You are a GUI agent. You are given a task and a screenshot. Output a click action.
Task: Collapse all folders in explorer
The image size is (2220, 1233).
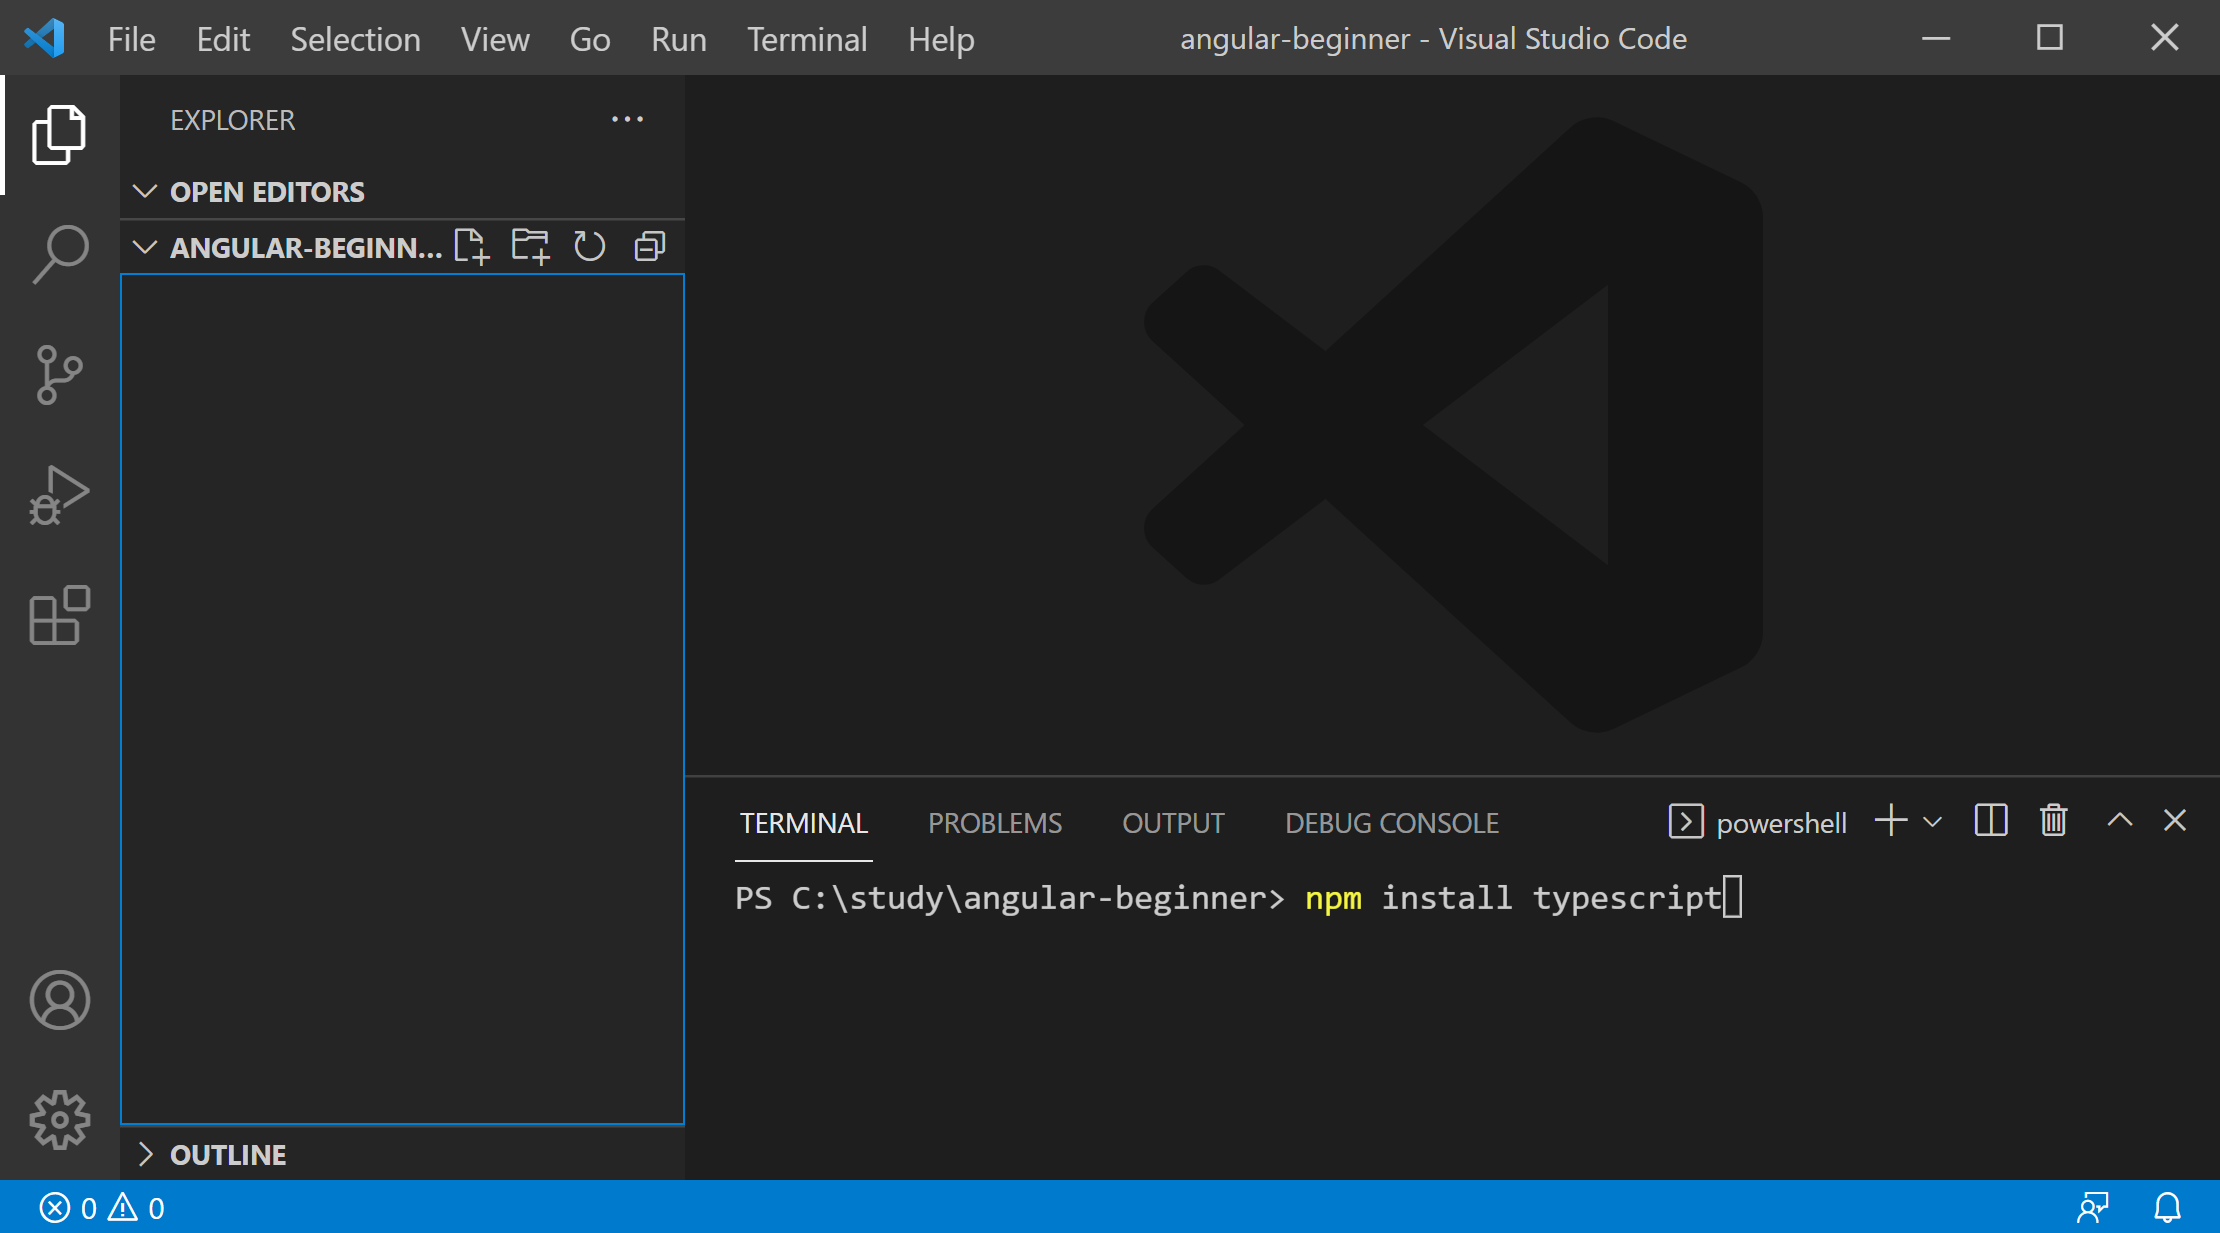click(650, 246)
